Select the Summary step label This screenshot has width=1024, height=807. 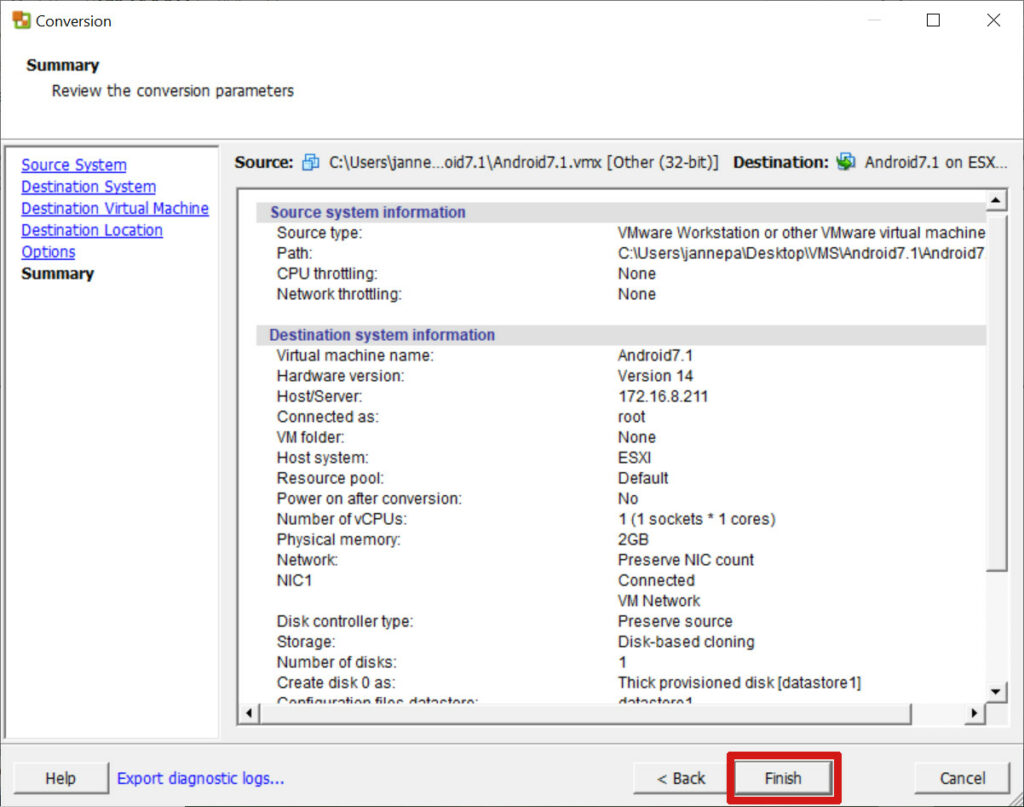coord(57,274)
